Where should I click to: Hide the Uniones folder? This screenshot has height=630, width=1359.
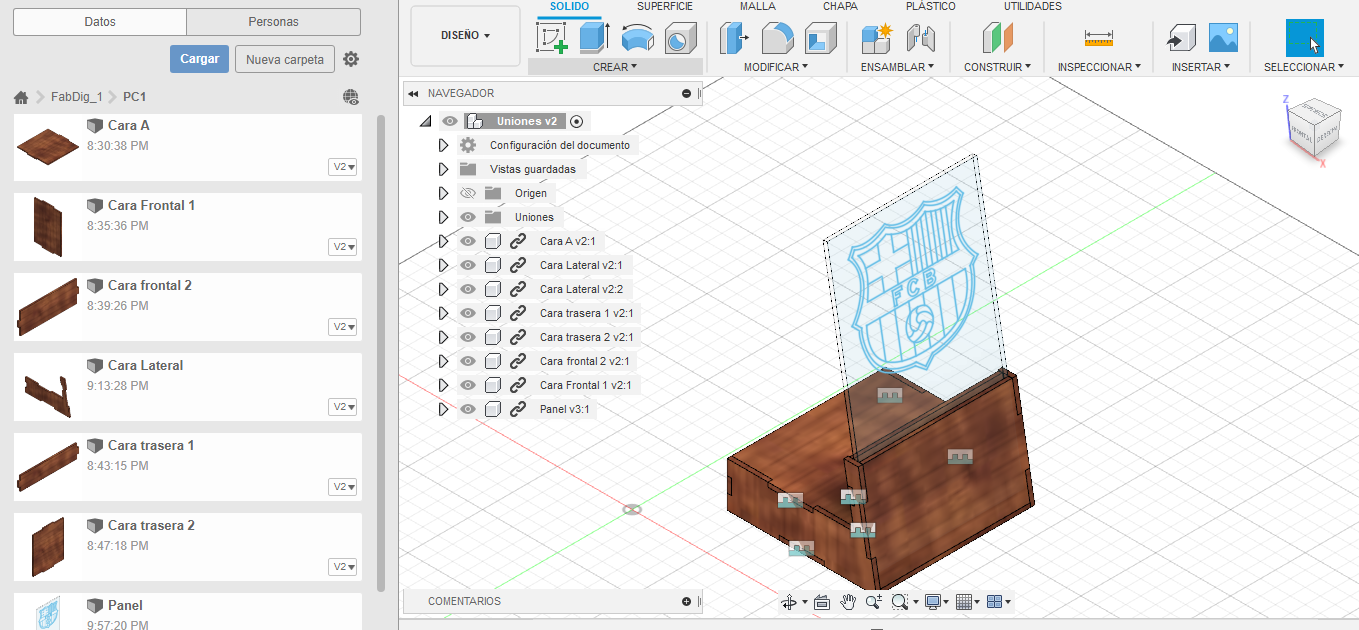click(467, 217)
